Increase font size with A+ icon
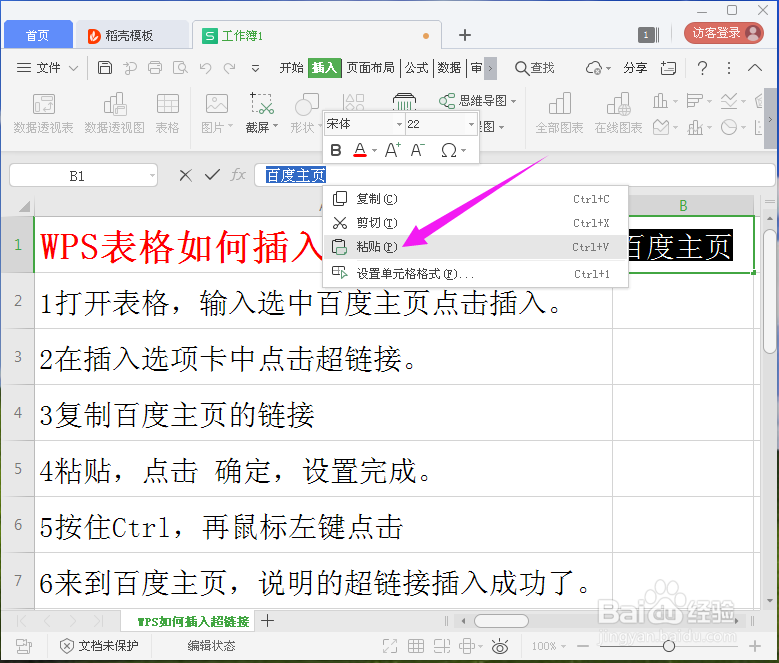Image resolution: width=779 pixels, height=663 pixels. [x=392, y=150]
